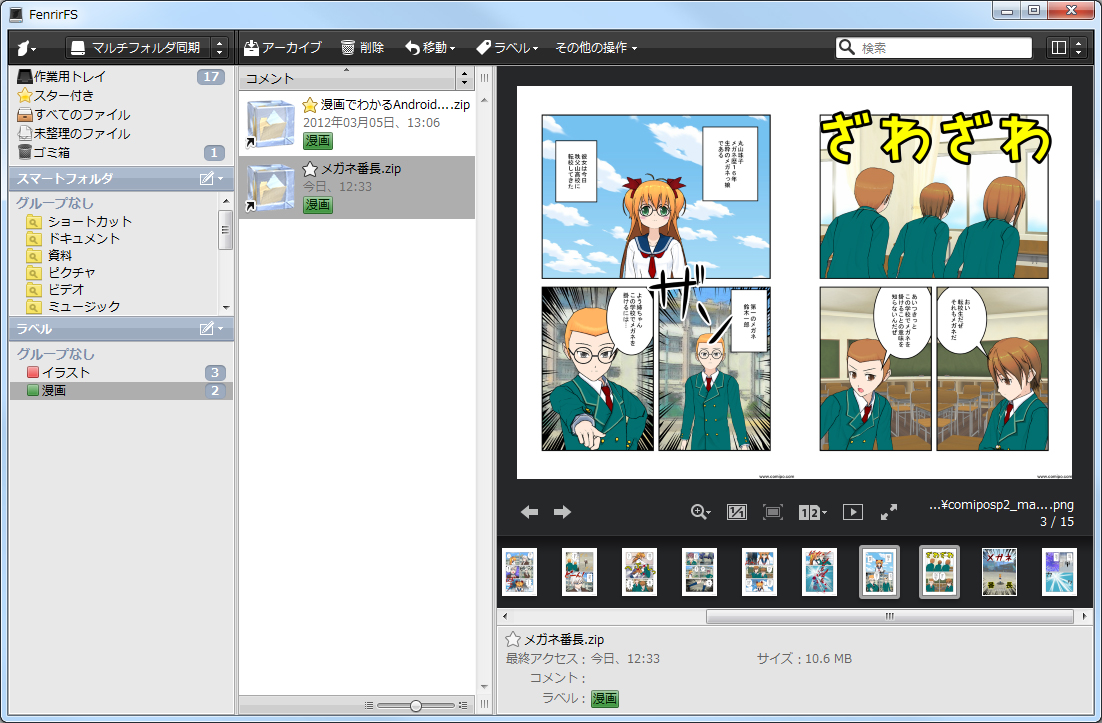
Task: Open the 移動 (Move) dropdown
Action: coord(429,46)
